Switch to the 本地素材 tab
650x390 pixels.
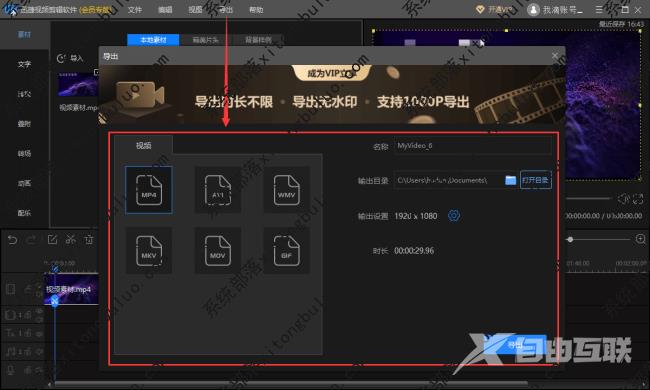point(153,40)
